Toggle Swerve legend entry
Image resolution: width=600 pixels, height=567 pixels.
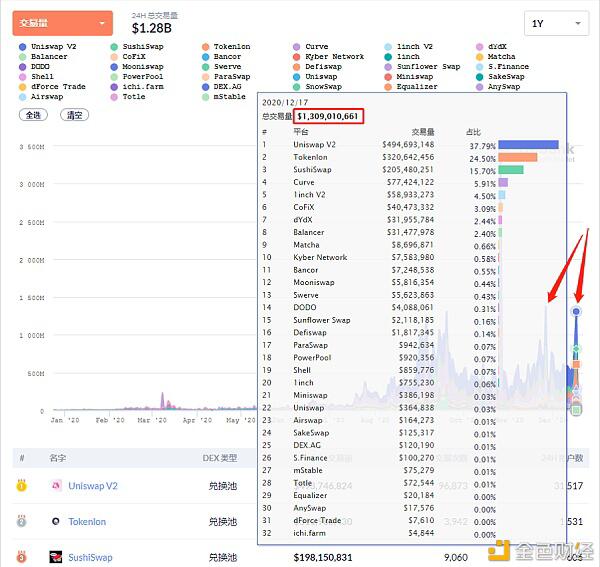click(x=222, y=67)
